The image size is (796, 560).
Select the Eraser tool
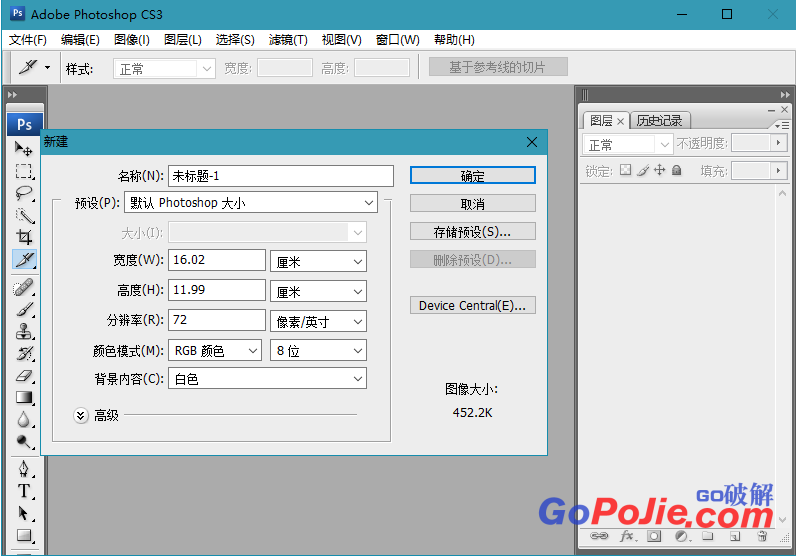tap(23, 376)
